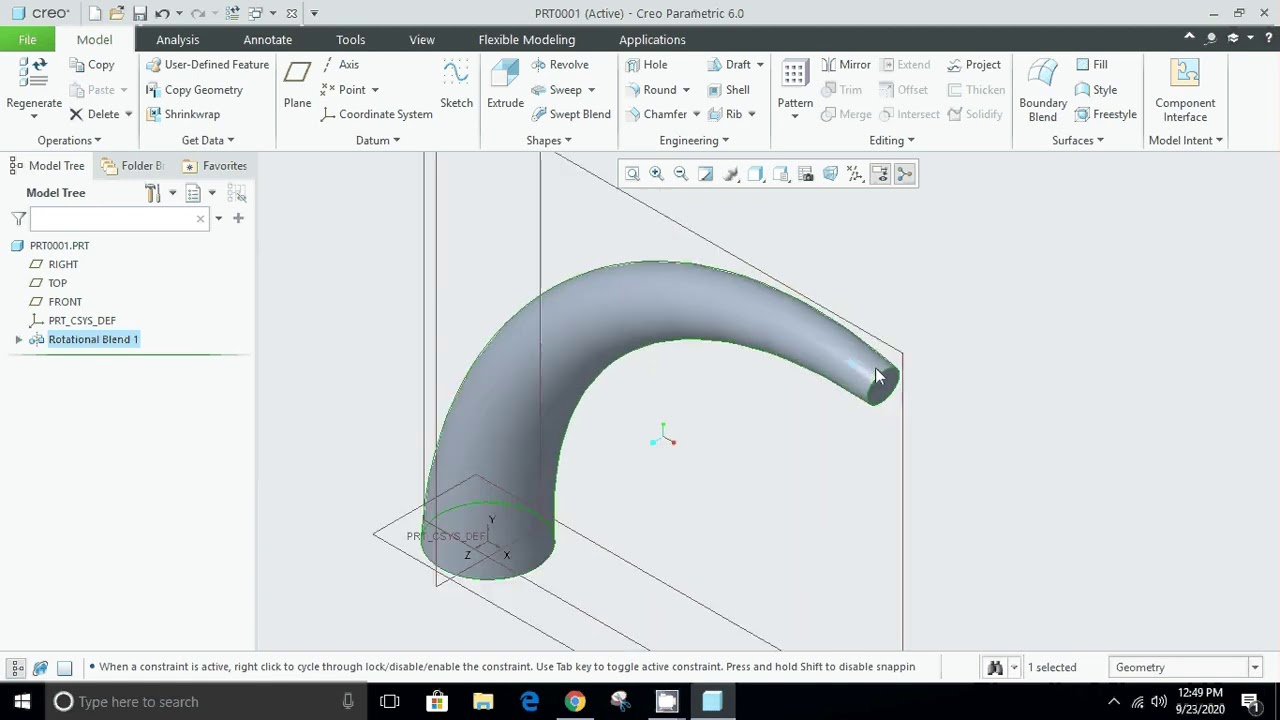The image size is (1280, 720).
Task: Click the Undo icon
Action: [162, 14]
